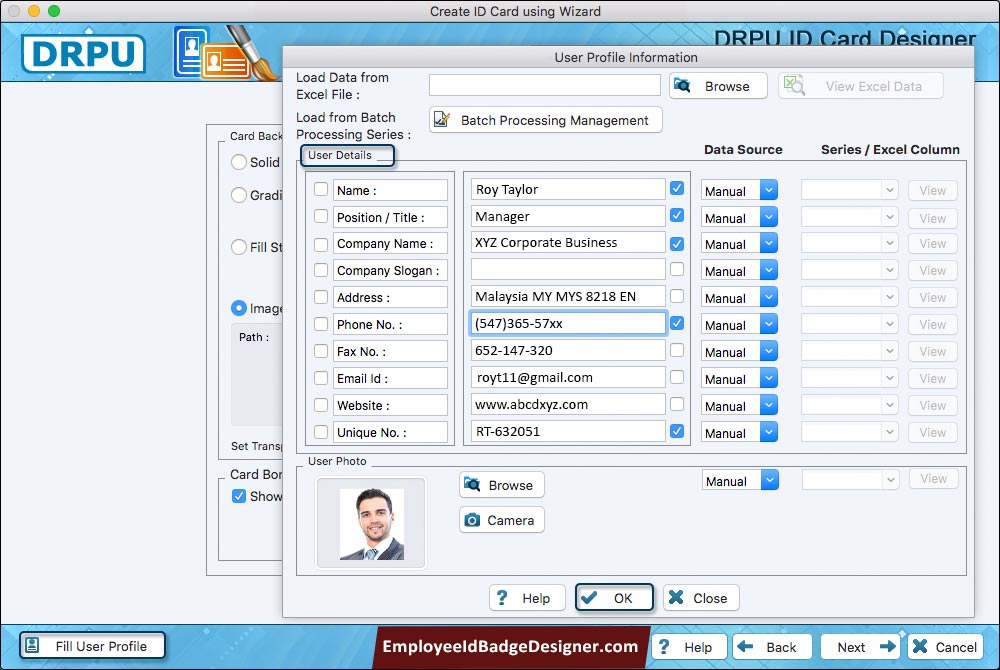Click the Help button in dialog
Screen dimensions: 1000x670
pyautogui.click(x=527, y=598)
